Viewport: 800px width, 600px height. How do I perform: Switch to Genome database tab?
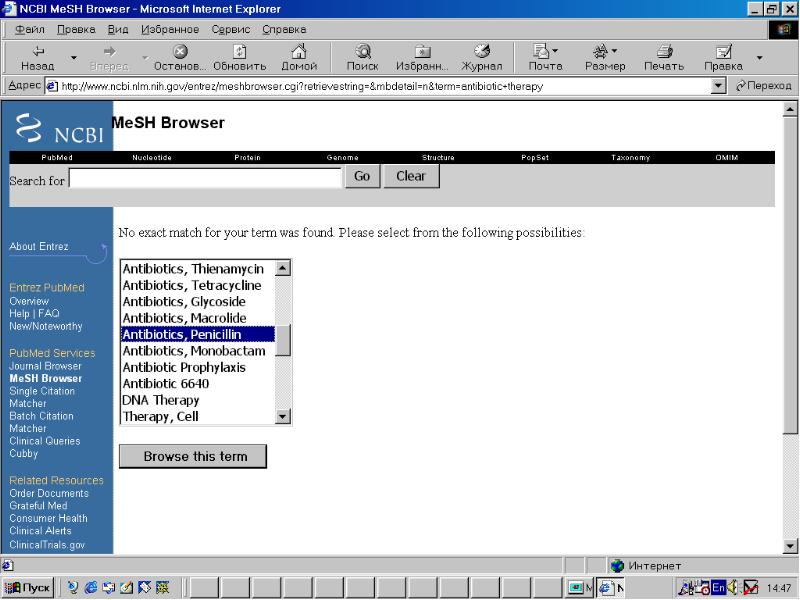coord(342,158)
